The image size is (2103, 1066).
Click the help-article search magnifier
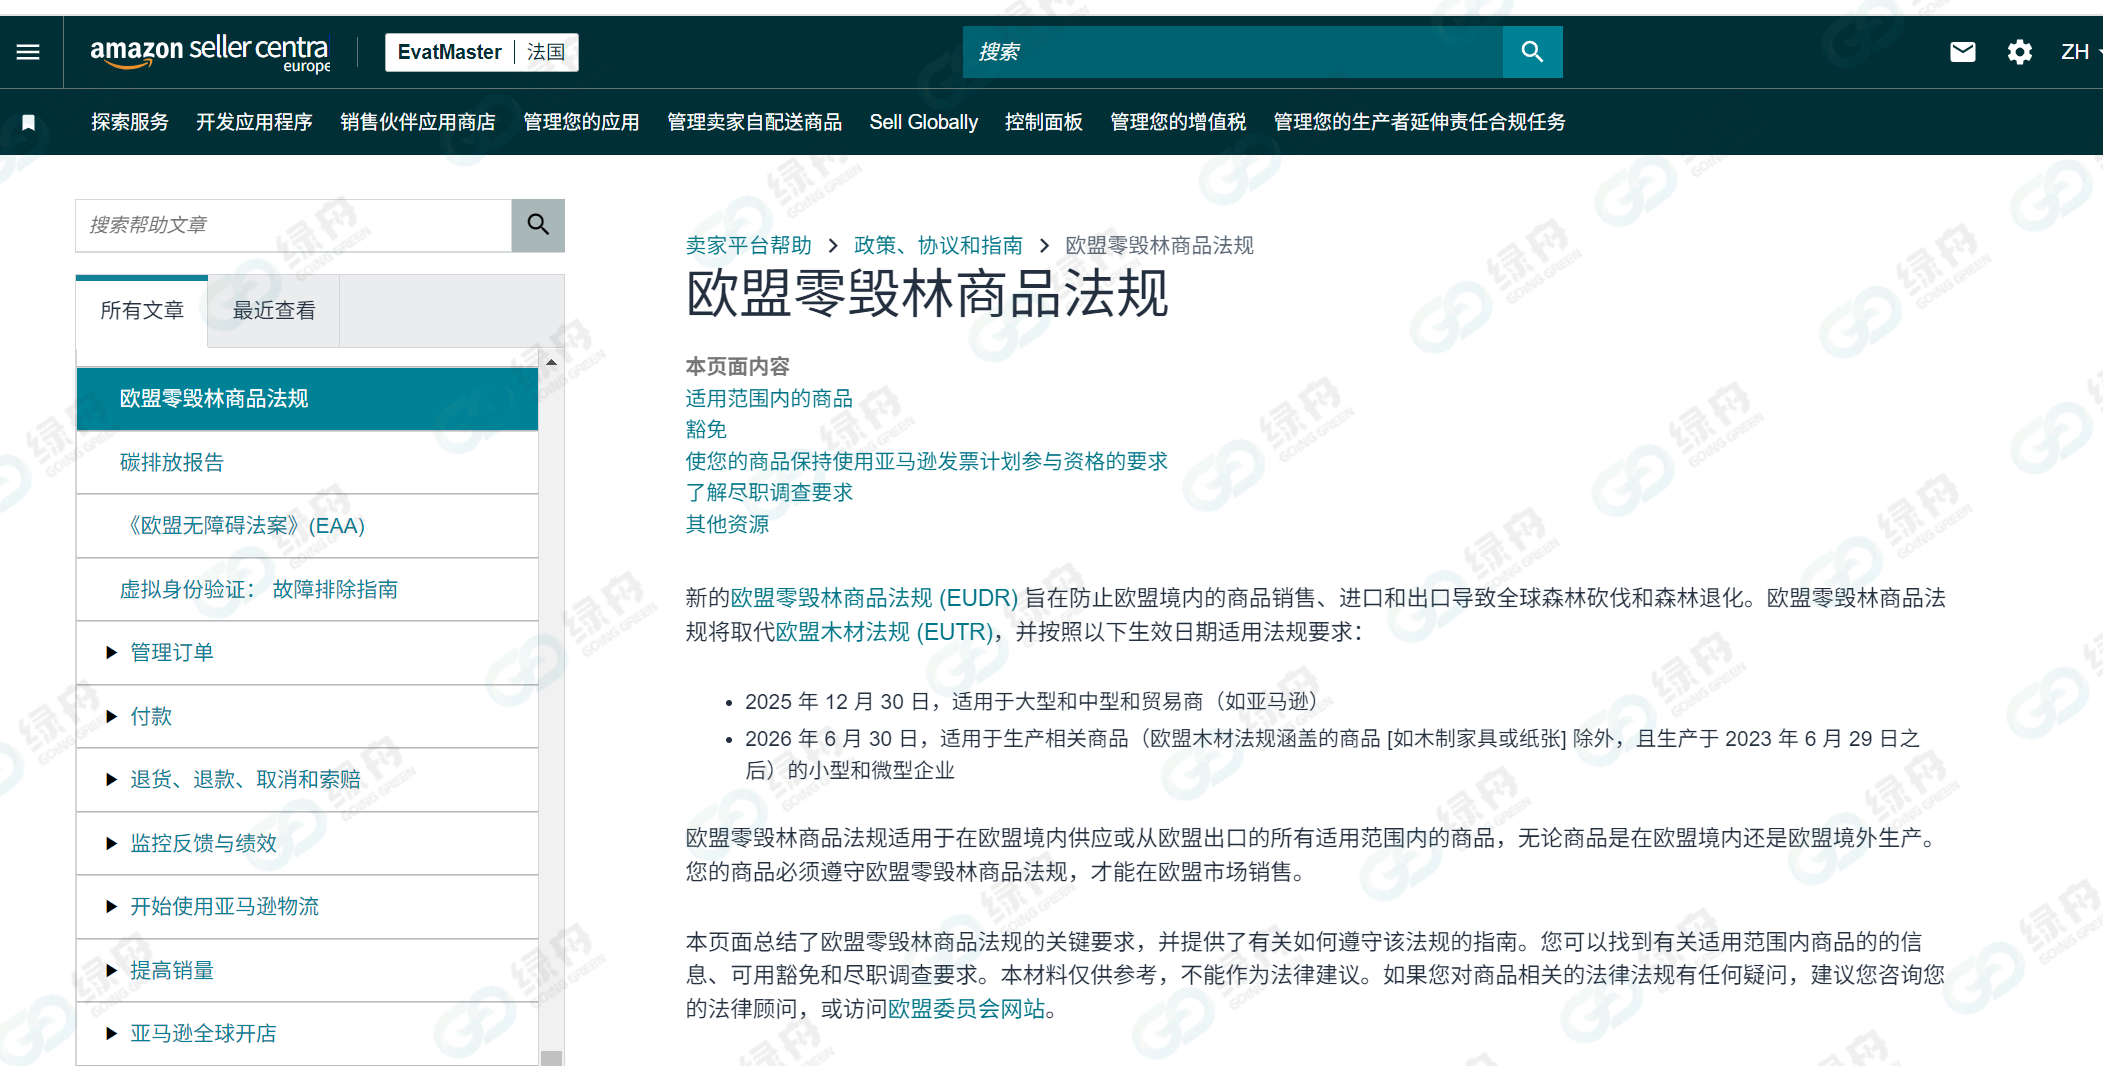pyautogui.click(x=538, y=225)
